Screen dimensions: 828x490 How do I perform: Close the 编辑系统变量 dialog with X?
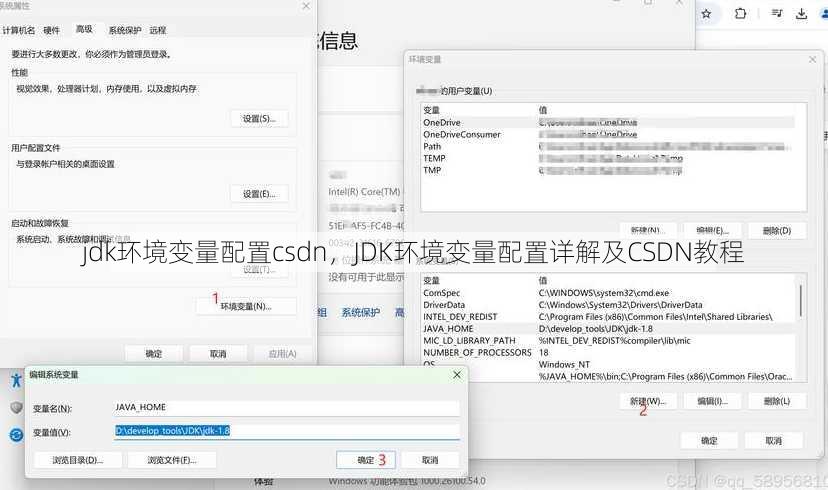point(457,374)
